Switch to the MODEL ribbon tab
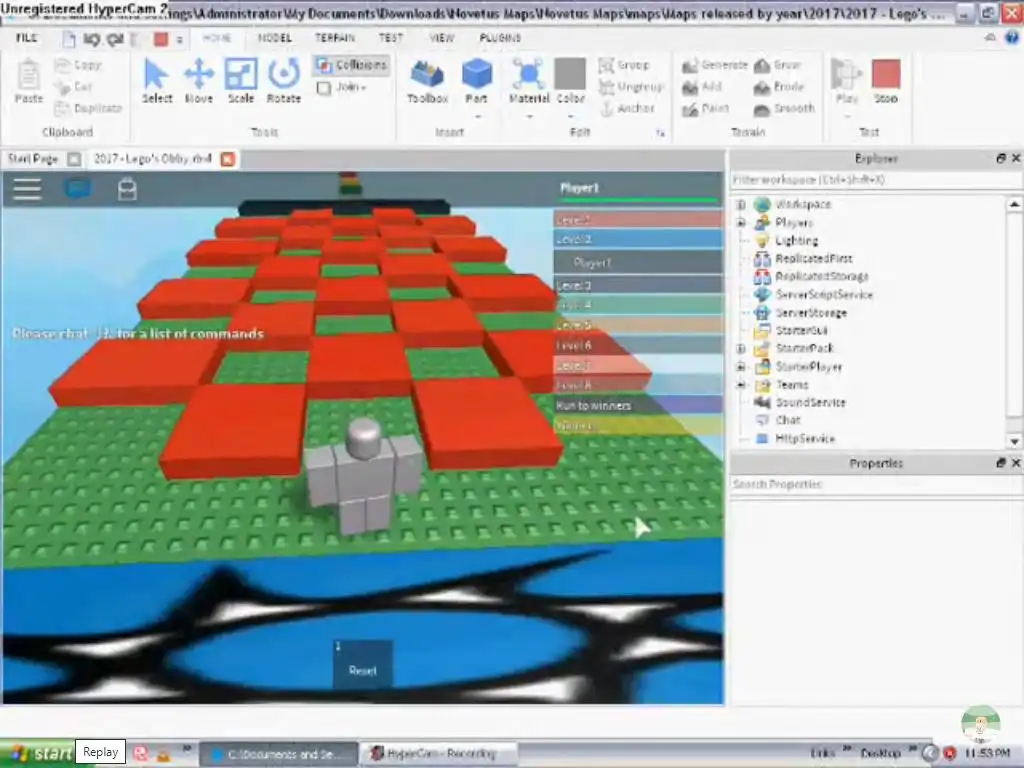Screen dimensions: 1024x768 tap(274, 38)
